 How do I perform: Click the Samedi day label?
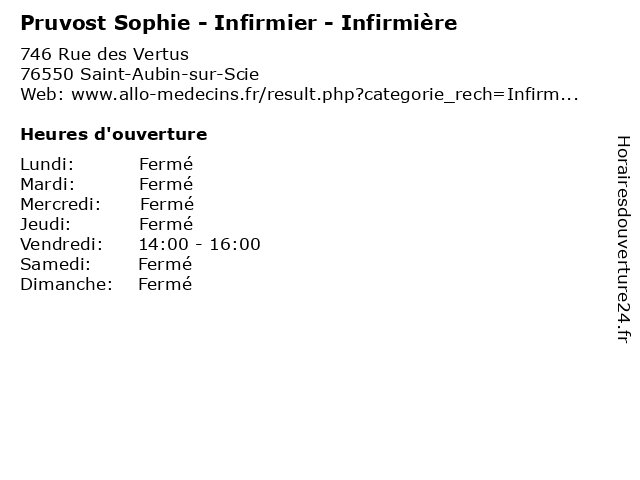[55, 264]
